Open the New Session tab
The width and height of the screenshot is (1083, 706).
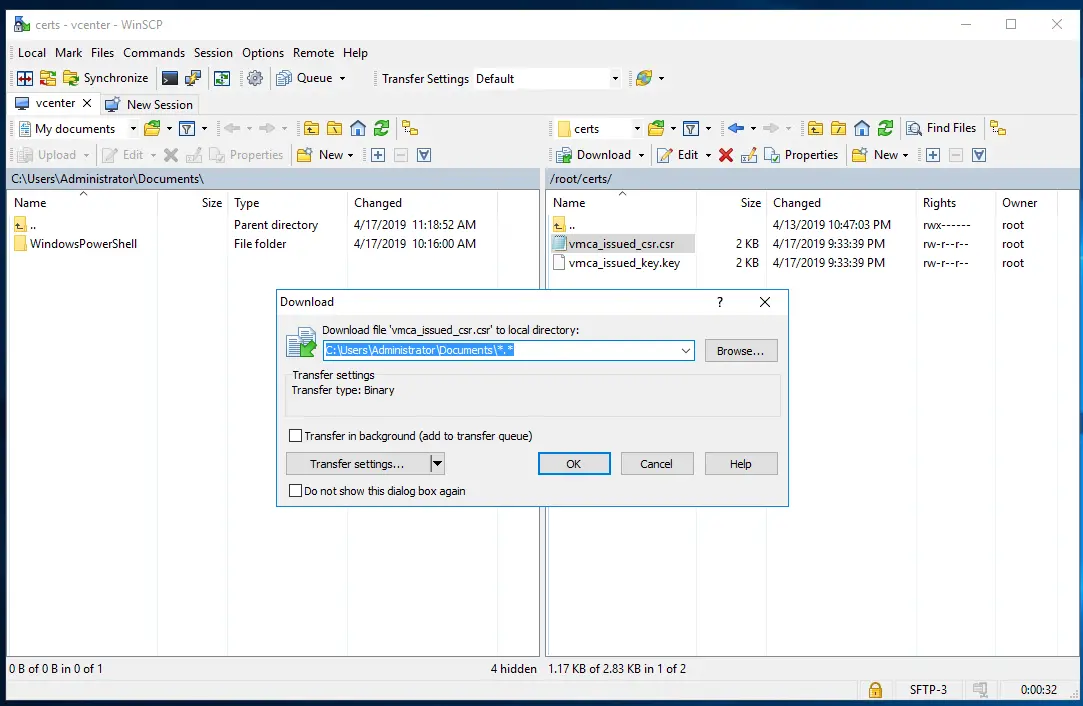(x=150, y=104)
